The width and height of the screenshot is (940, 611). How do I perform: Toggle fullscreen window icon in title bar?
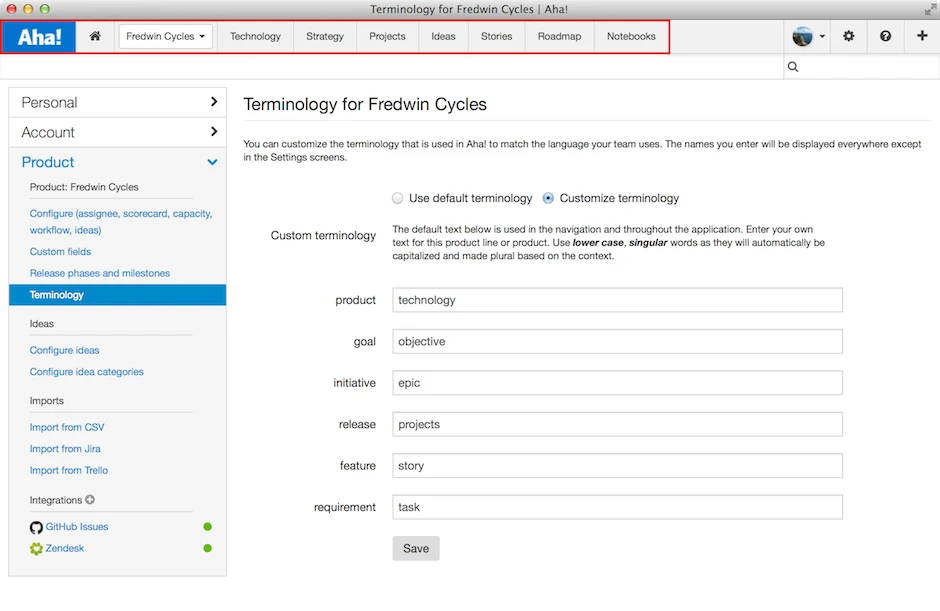tap(930, 9)
